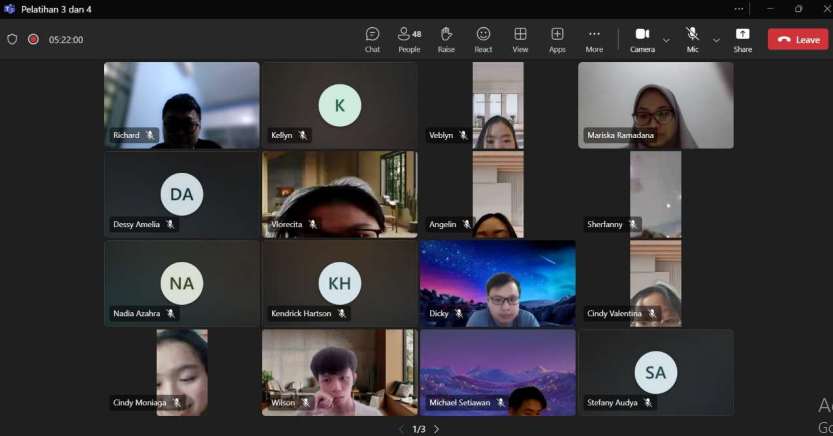Turn on the Camera

tap(641, 38)
